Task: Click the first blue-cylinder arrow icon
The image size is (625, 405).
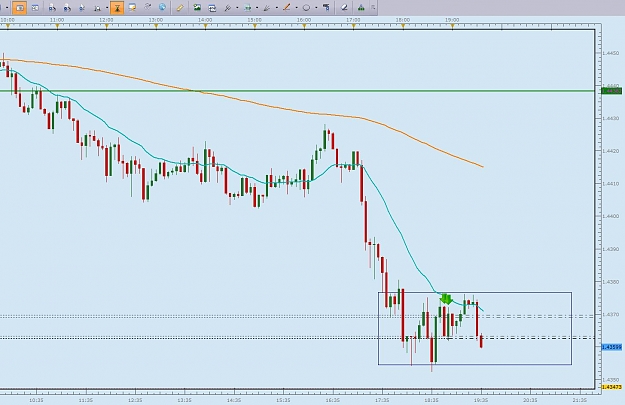Action: (52, 8)
